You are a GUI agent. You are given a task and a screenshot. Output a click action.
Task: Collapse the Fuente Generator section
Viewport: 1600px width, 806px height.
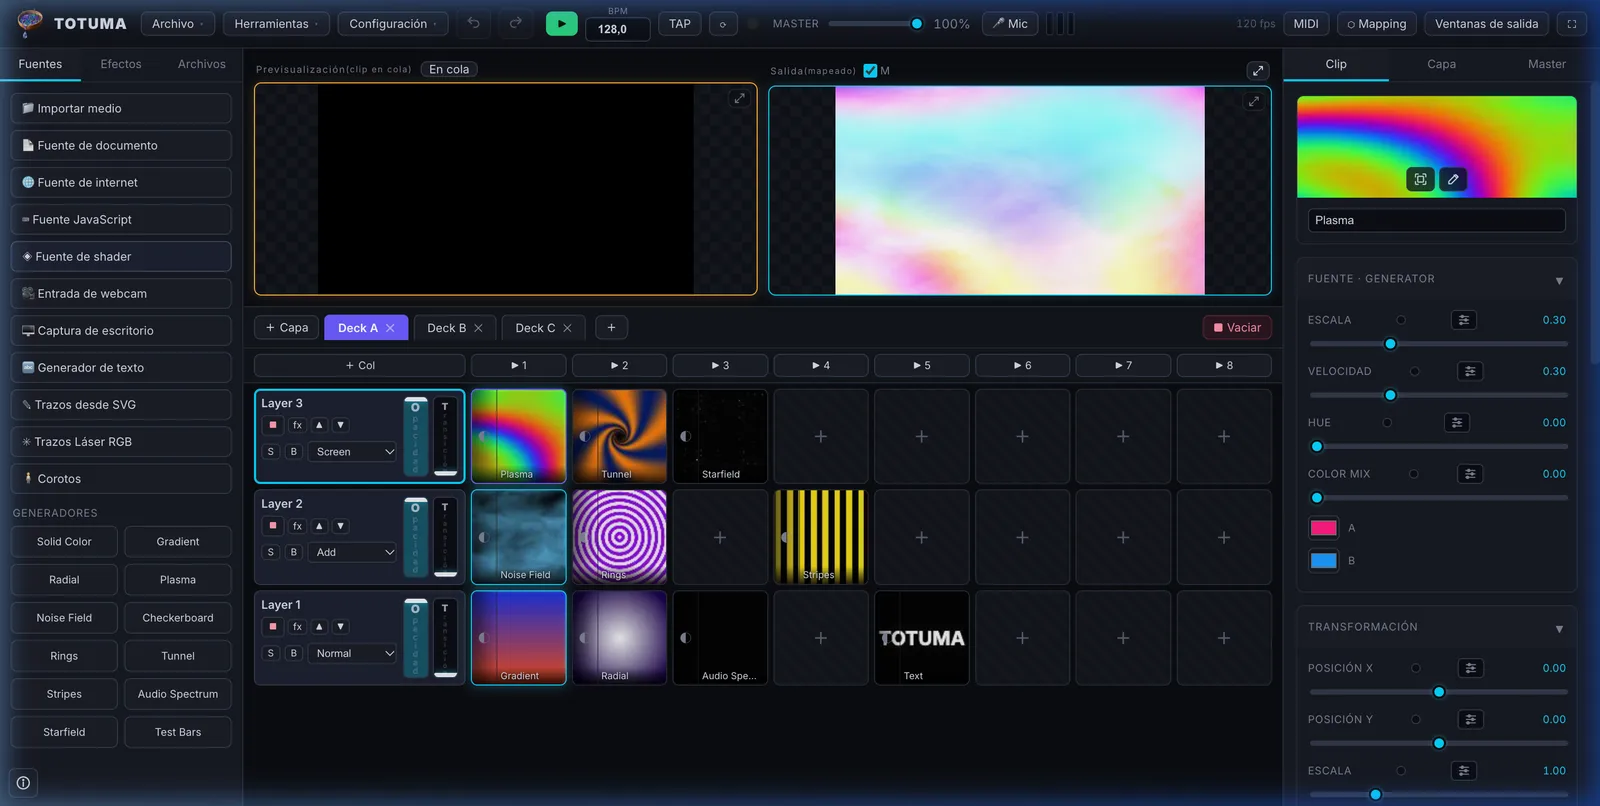coord(1559,281)
